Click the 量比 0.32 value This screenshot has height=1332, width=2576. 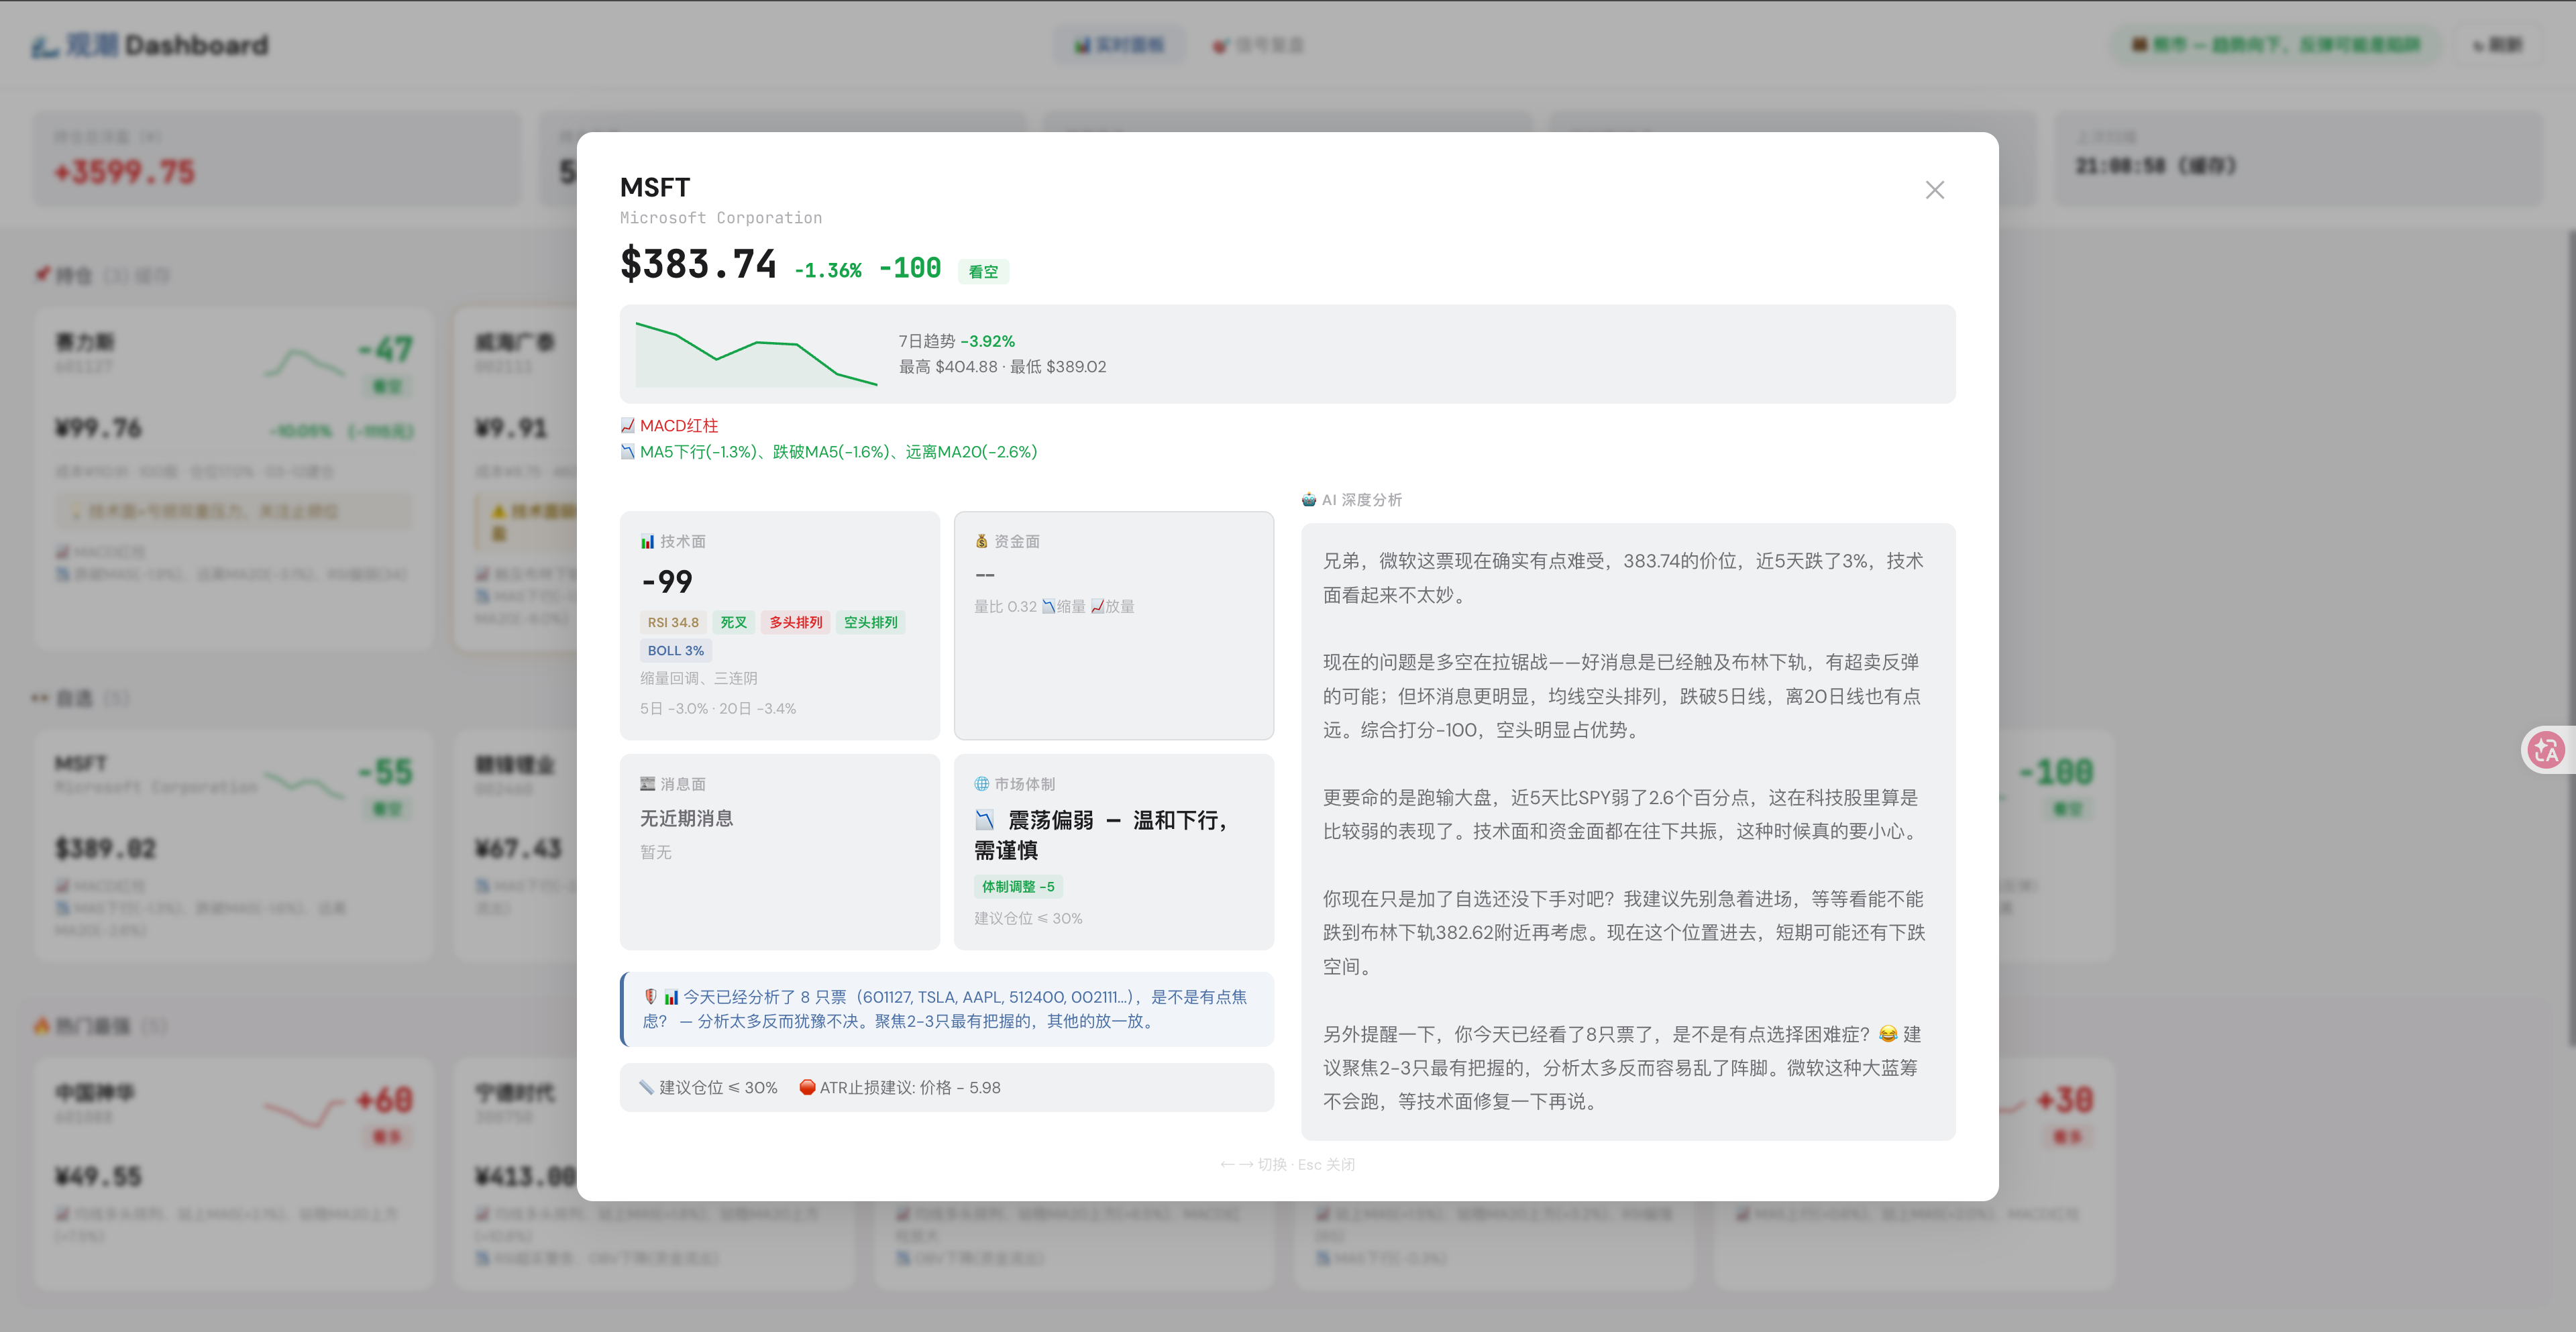(1005, 606)
